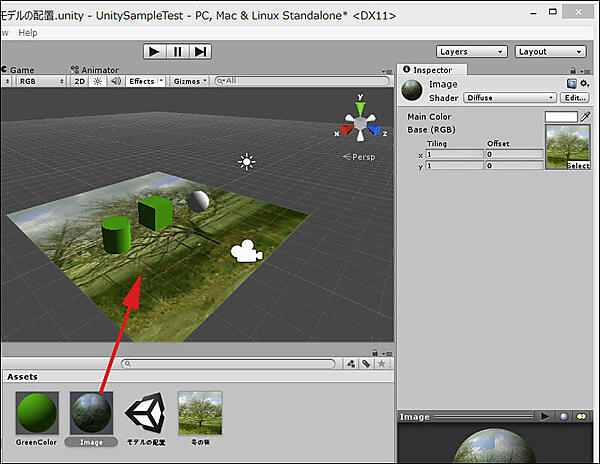
Task: Open the Shader Diffuse dropdown
Action: [510, 98]
